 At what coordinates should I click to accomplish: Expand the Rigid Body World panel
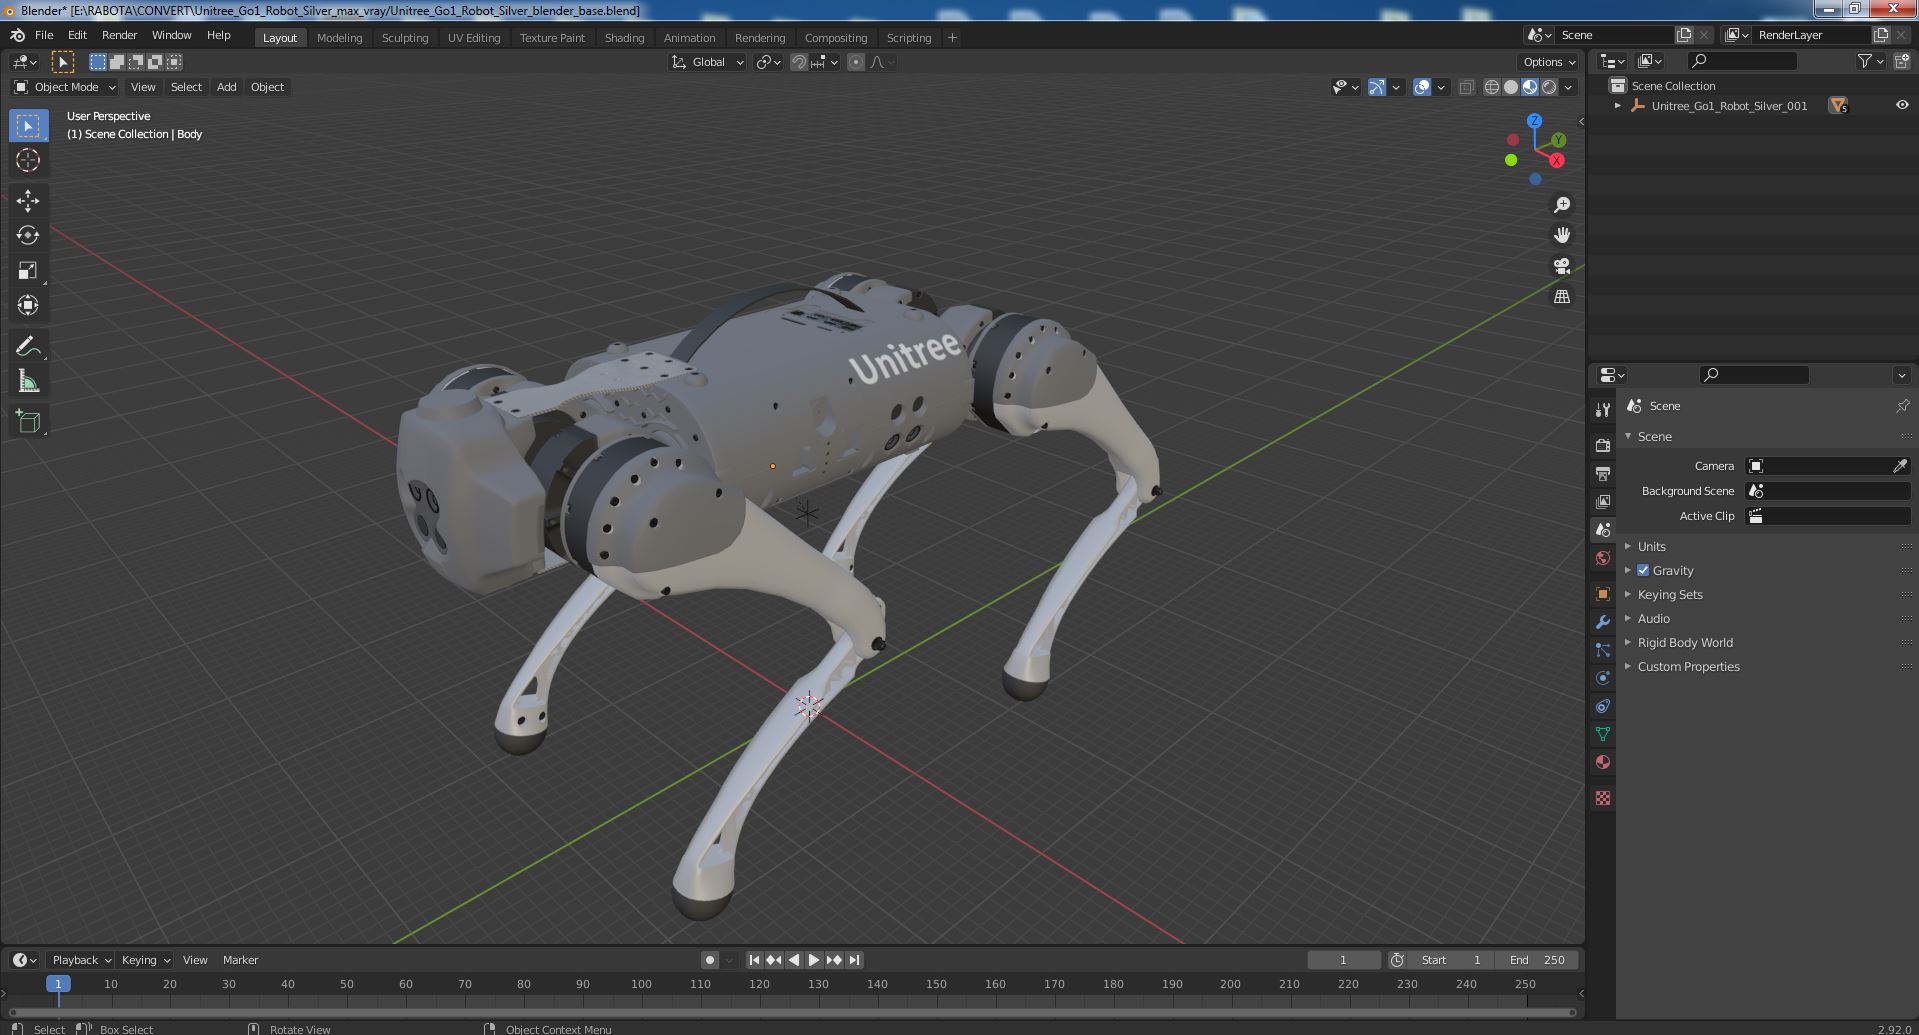click(1685, 642)
